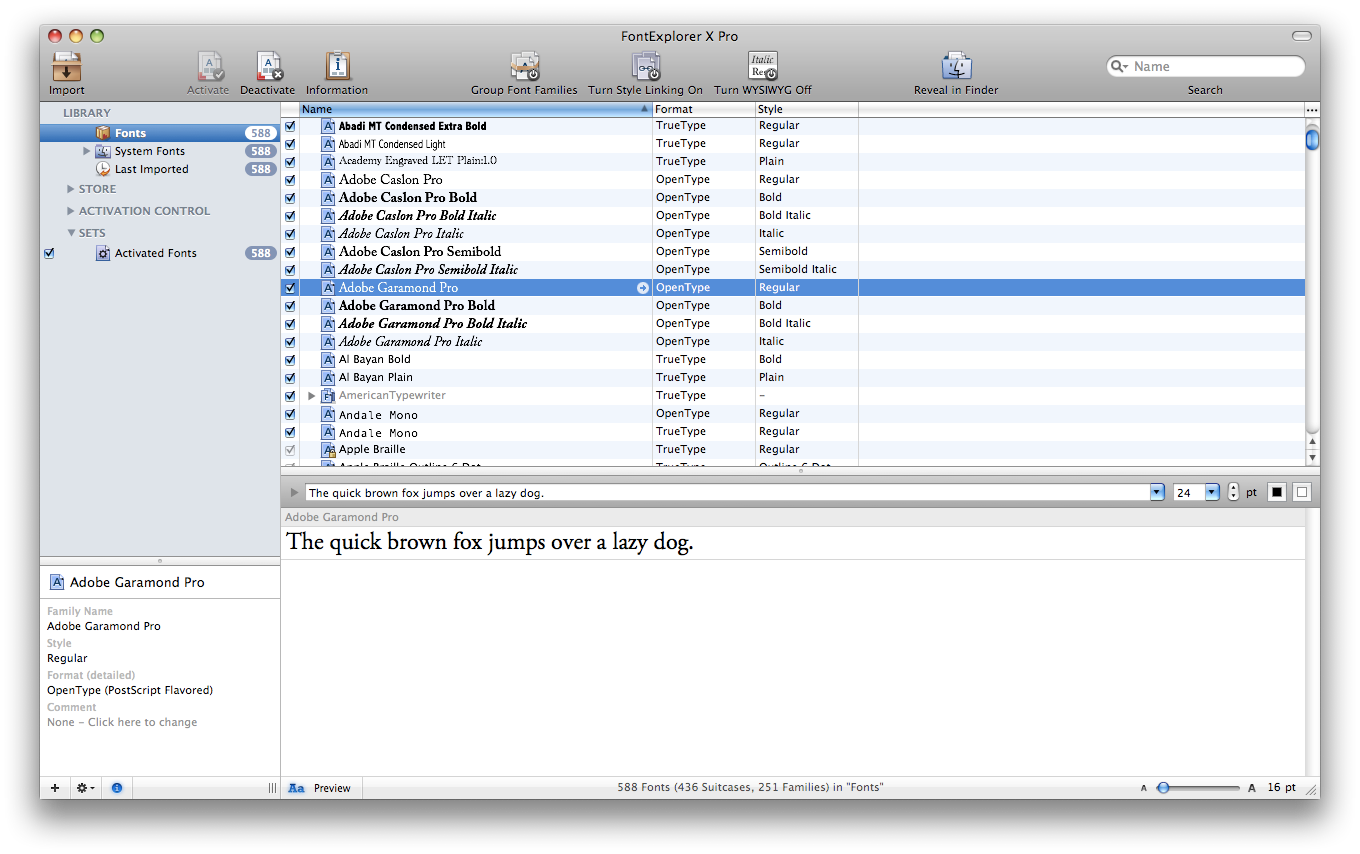Select Fonts library icon in sidebar
Viewport: 1360px width, 854px height.
[x=103, y=133]
